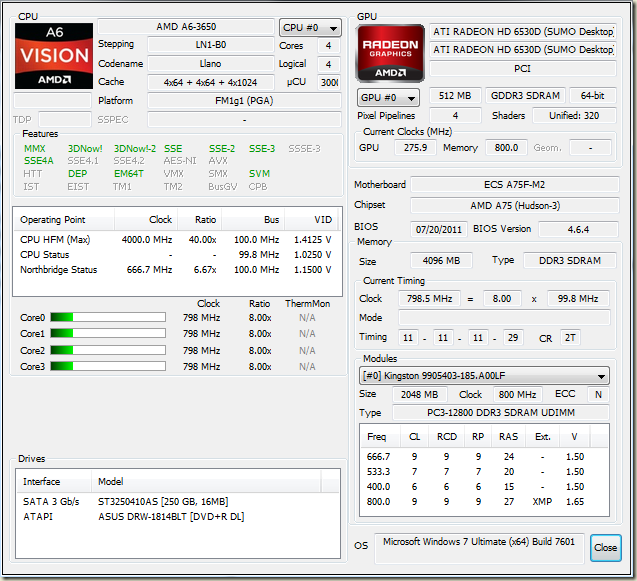The width and height of the screenshot is (637, 581).
Task: Click the Core3 usage bar
Action: point(108,366)
